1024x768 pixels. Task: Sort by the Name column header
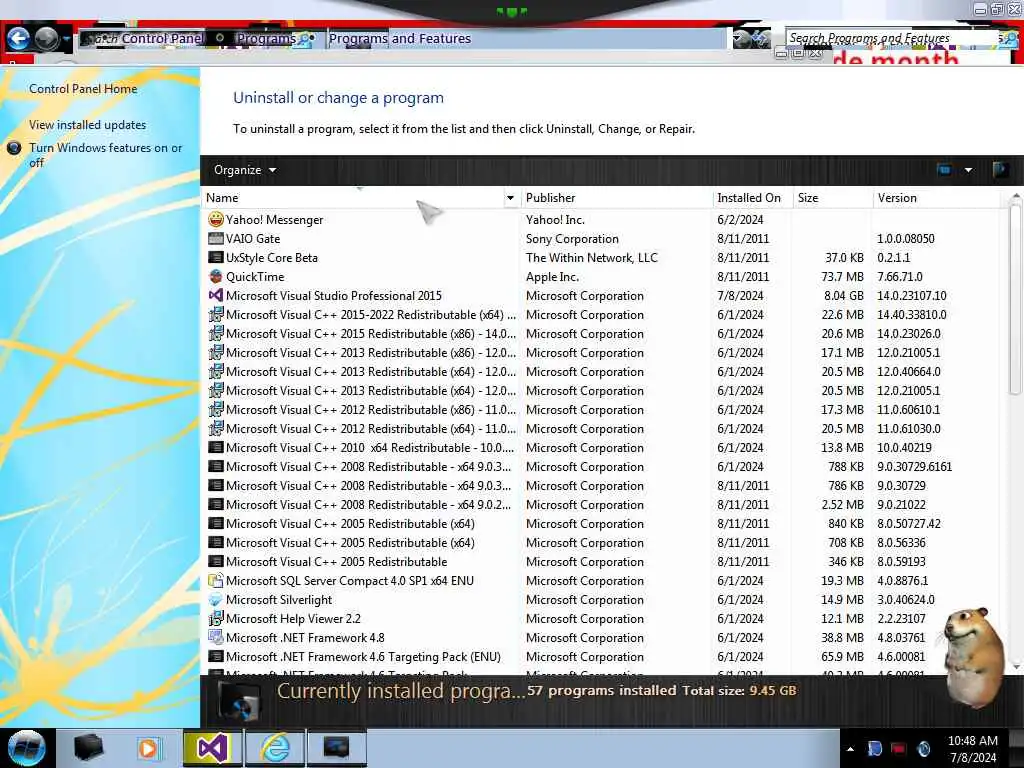(x=353, y=198)
